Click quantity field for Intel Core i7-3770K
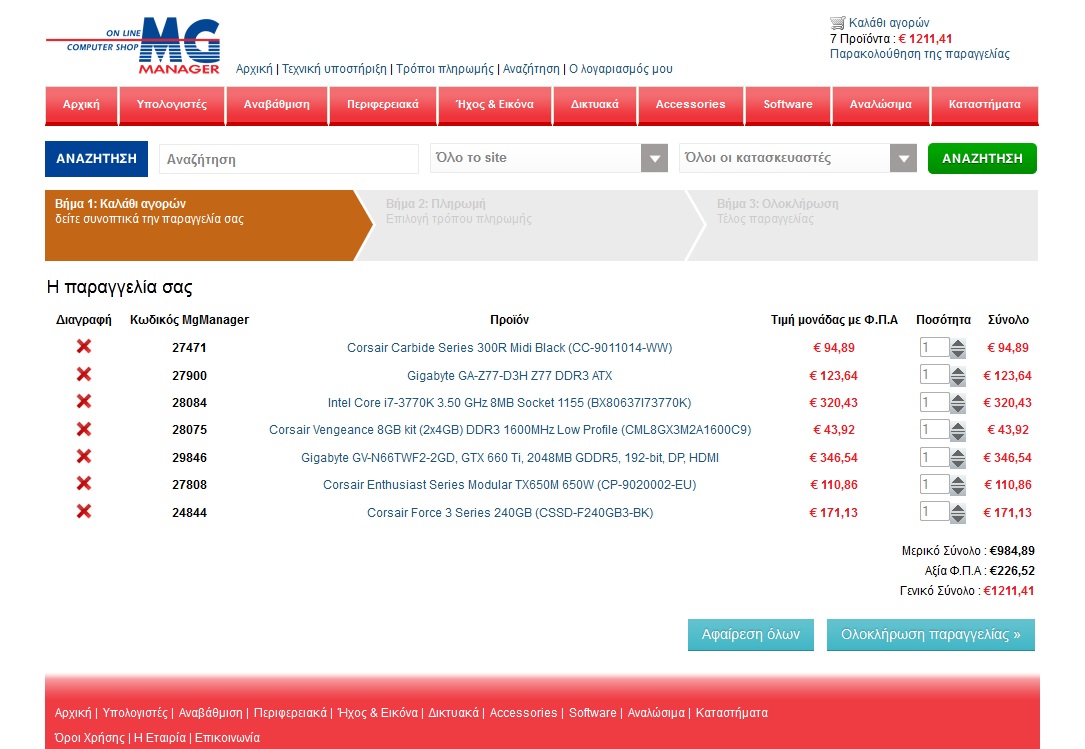 [x=934, y=401]
